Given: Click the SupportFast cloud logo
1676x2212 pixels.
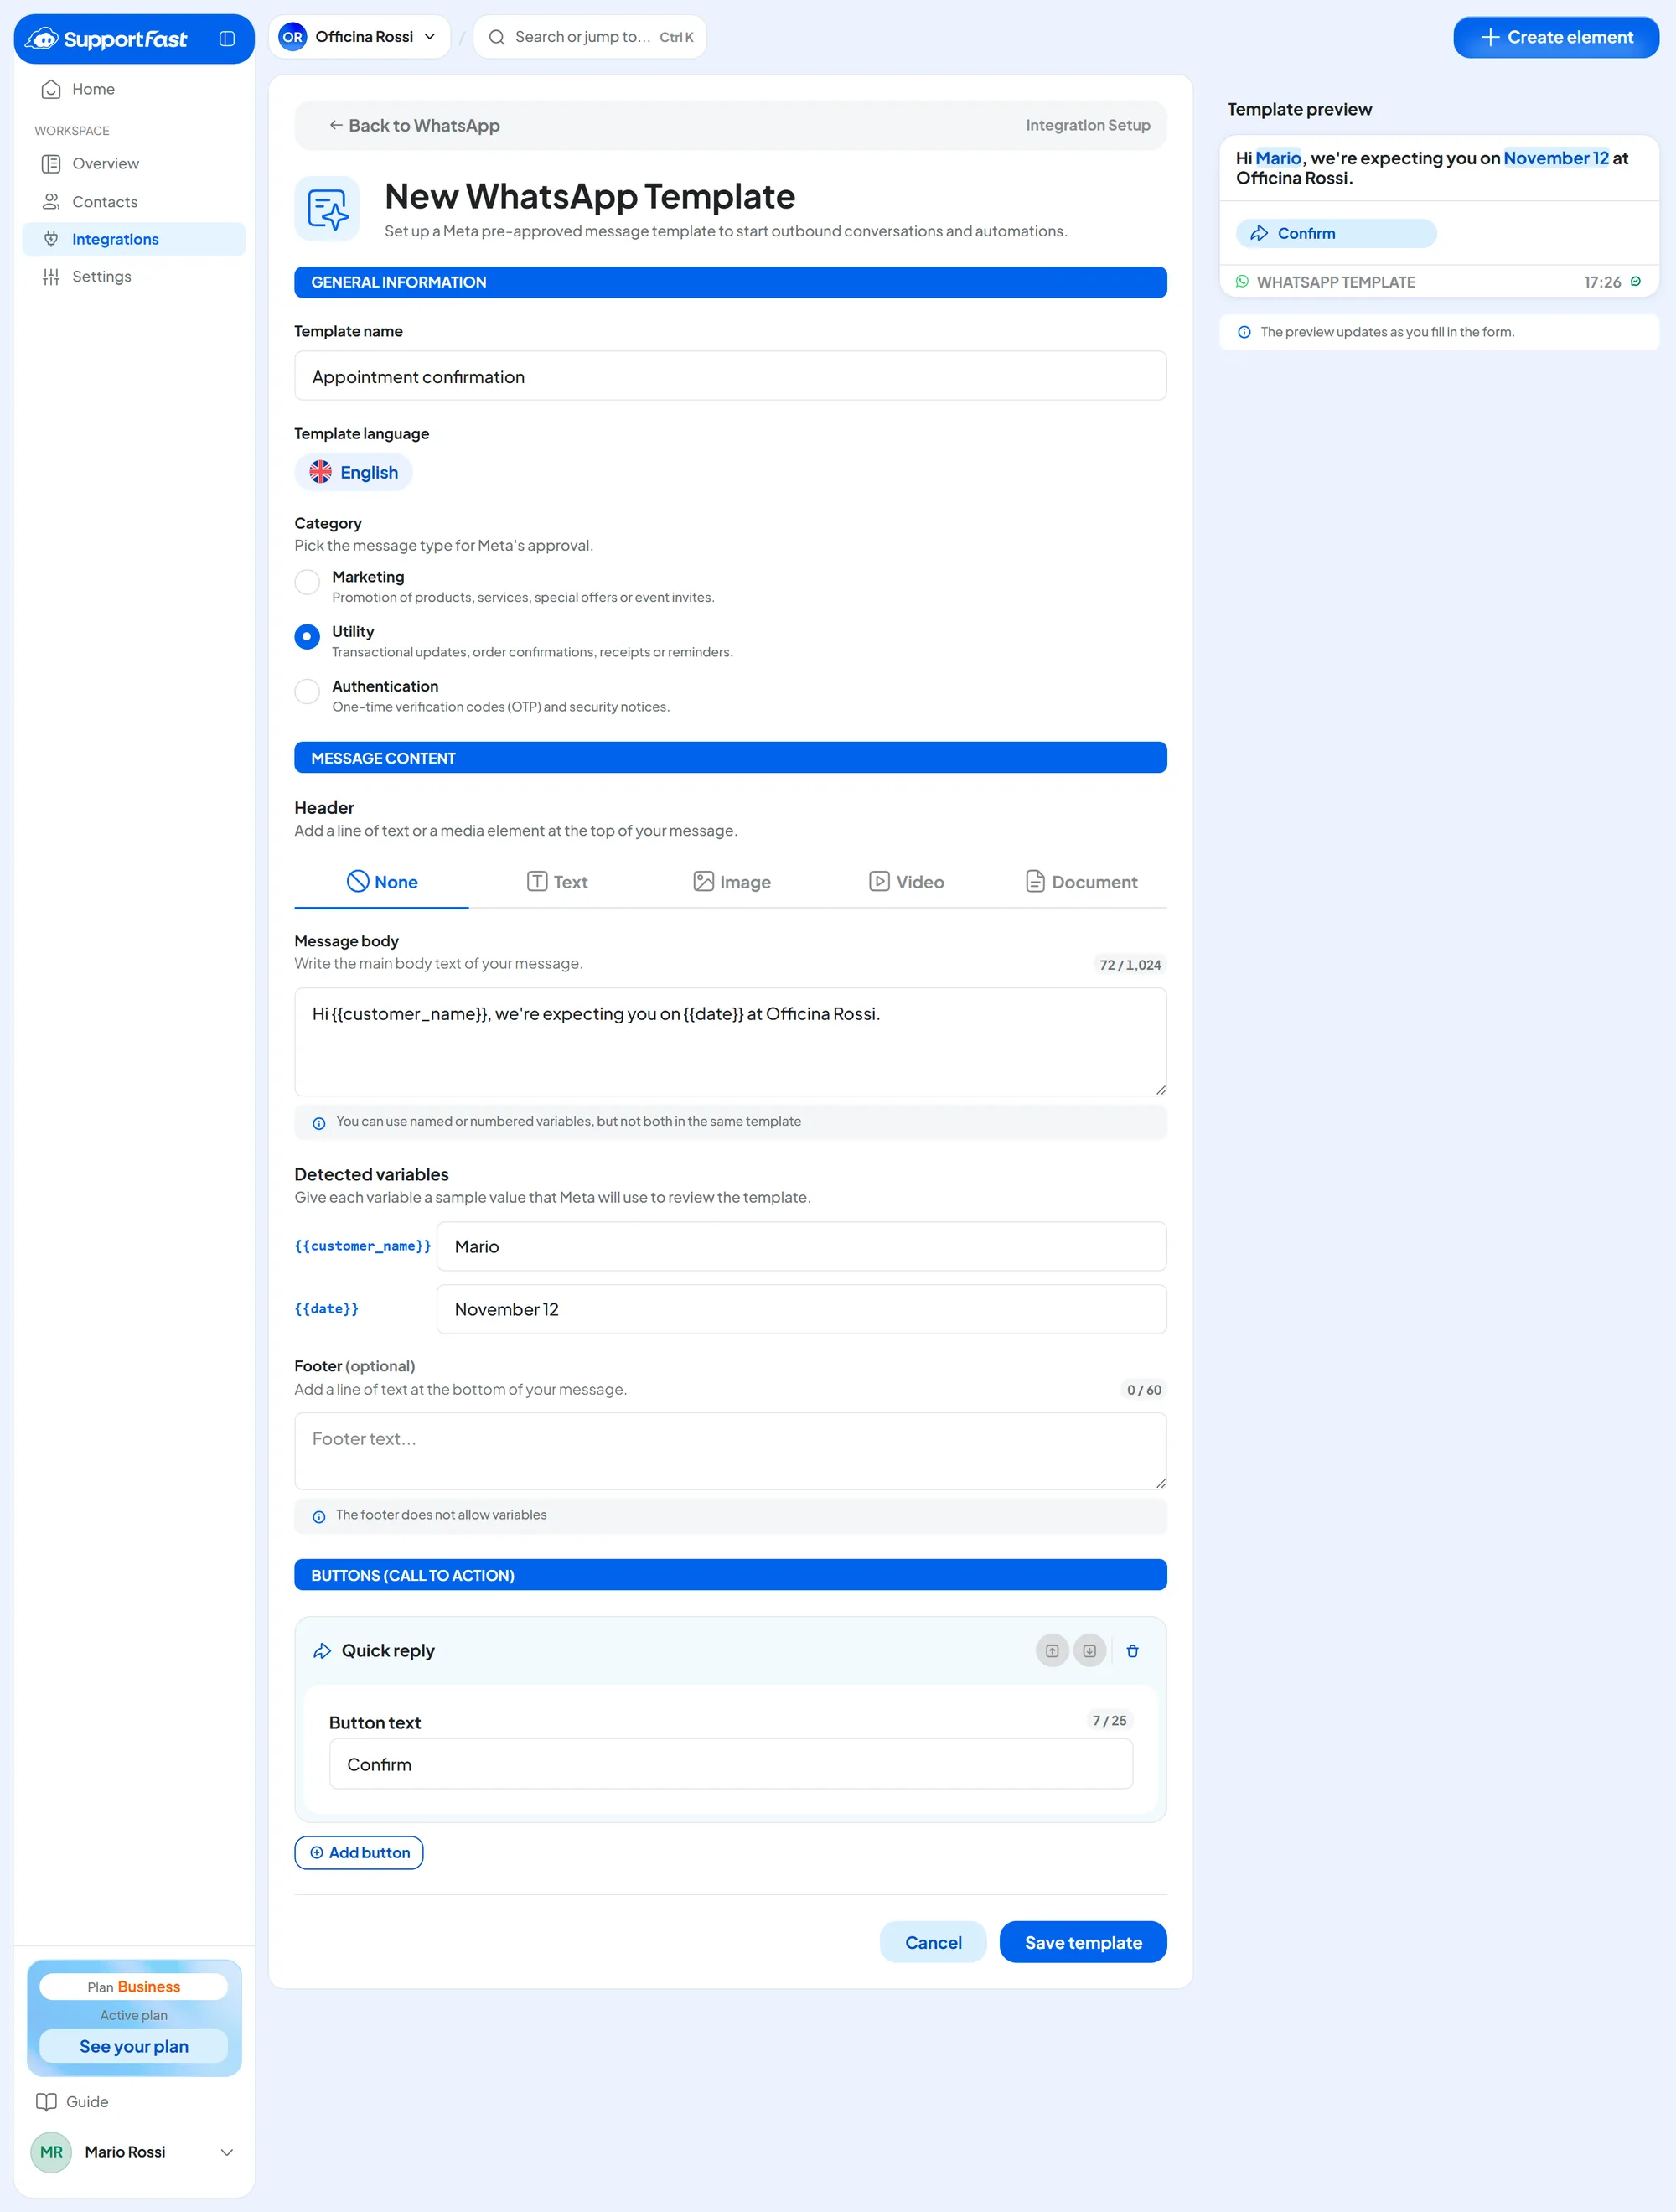Looking at the screenshot, I should pyautogui.click(x=42, y=38).
